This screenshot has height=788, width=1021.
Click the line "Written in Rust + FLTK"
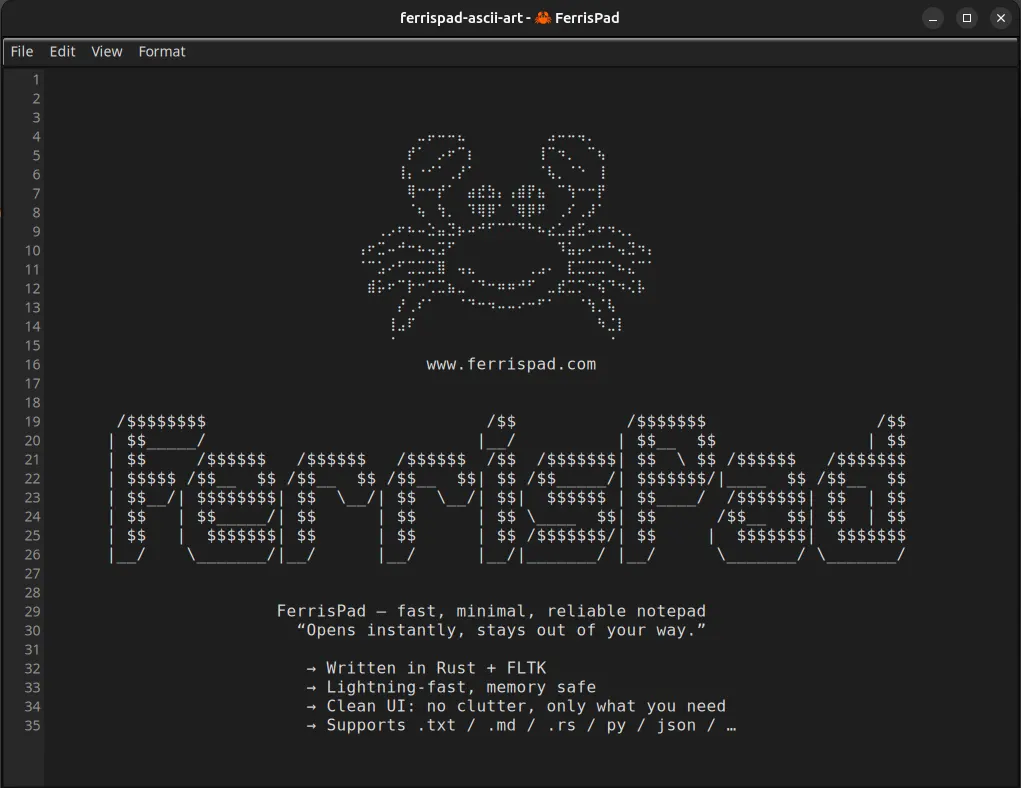[426, 668]
